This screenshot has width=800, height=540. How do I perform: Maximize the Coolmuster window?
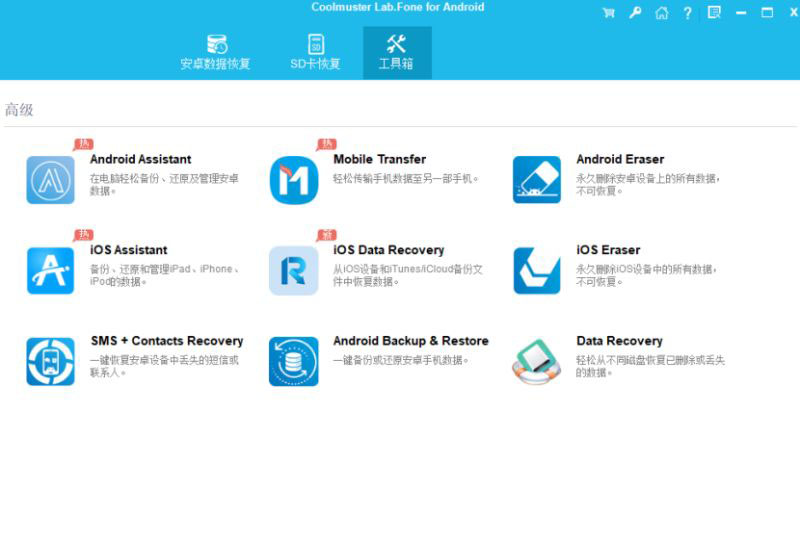click(767, 13)
